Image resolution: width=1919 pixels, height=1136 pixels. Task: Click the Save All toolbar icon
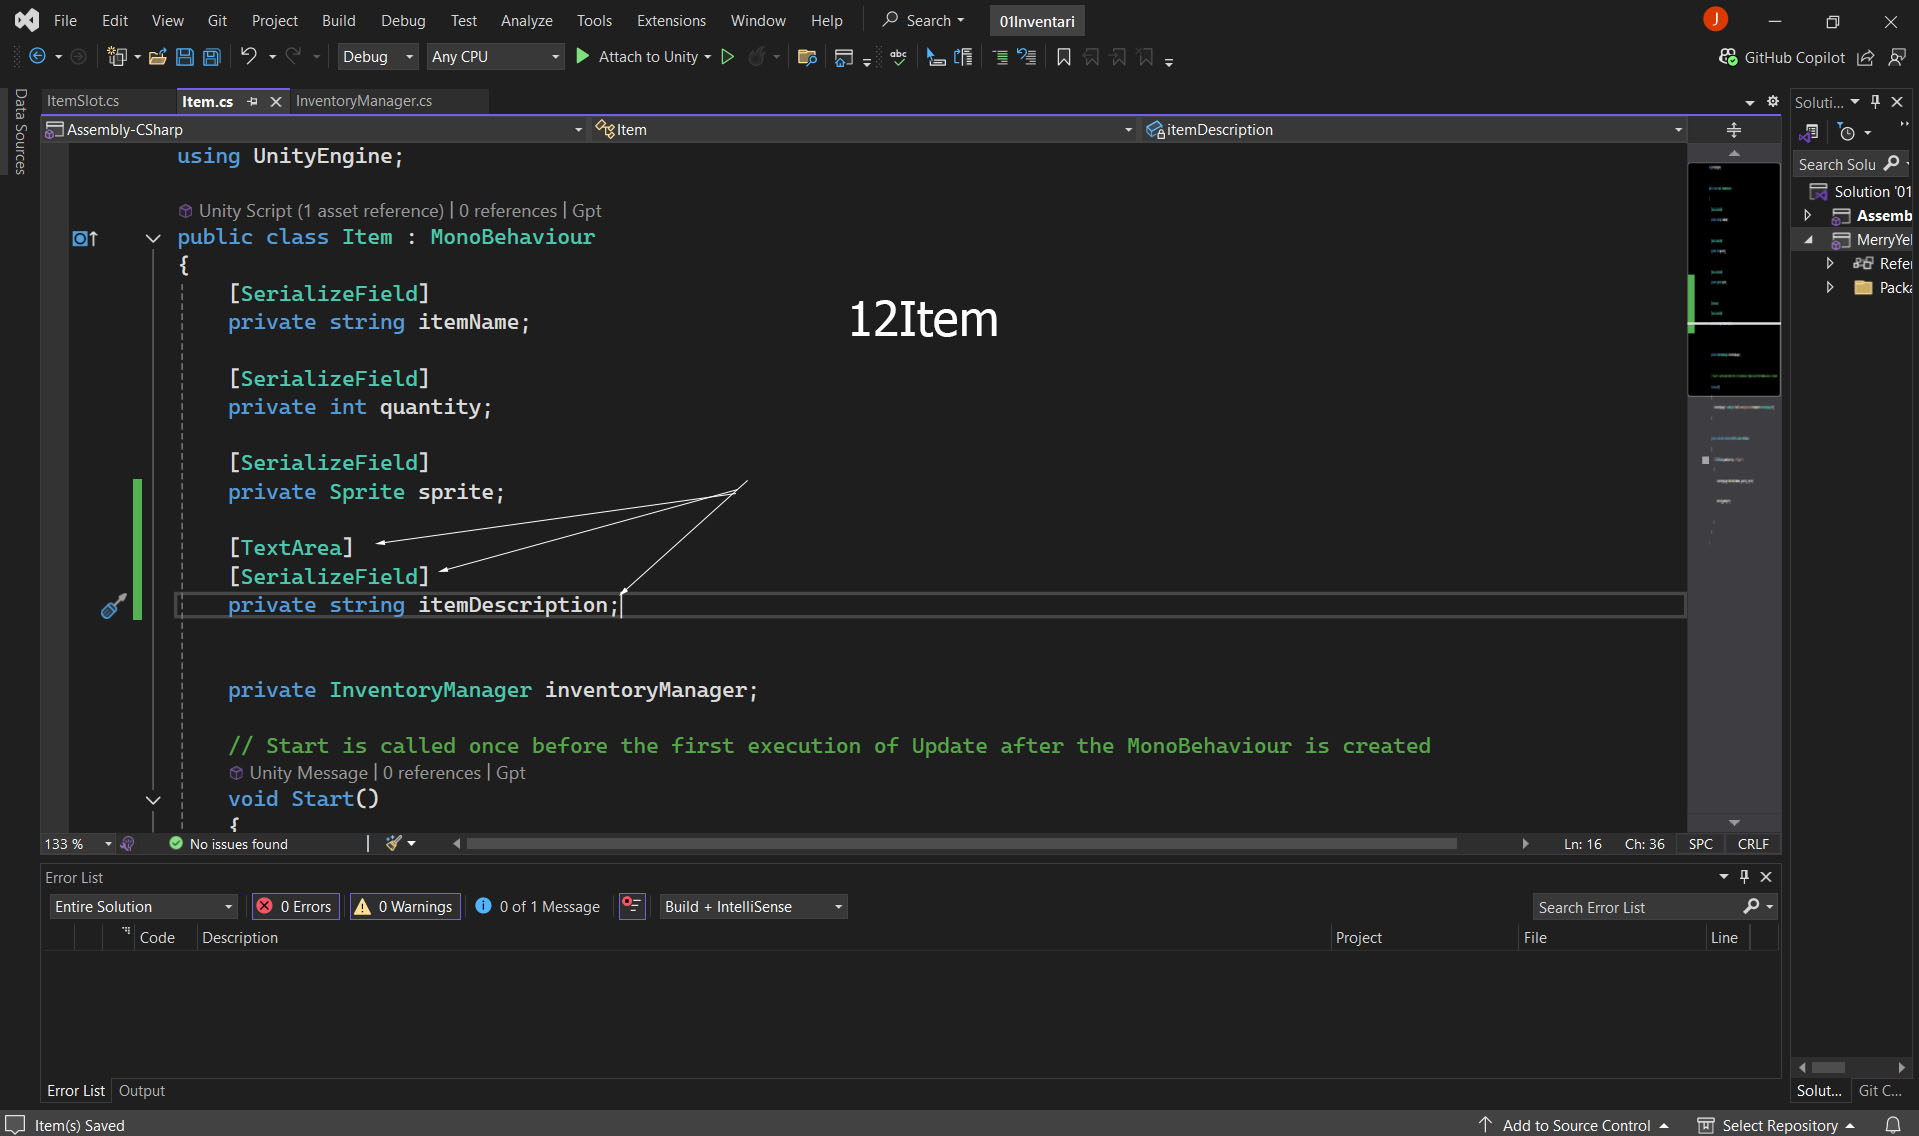pyautogui.click(x=212, y=57)
